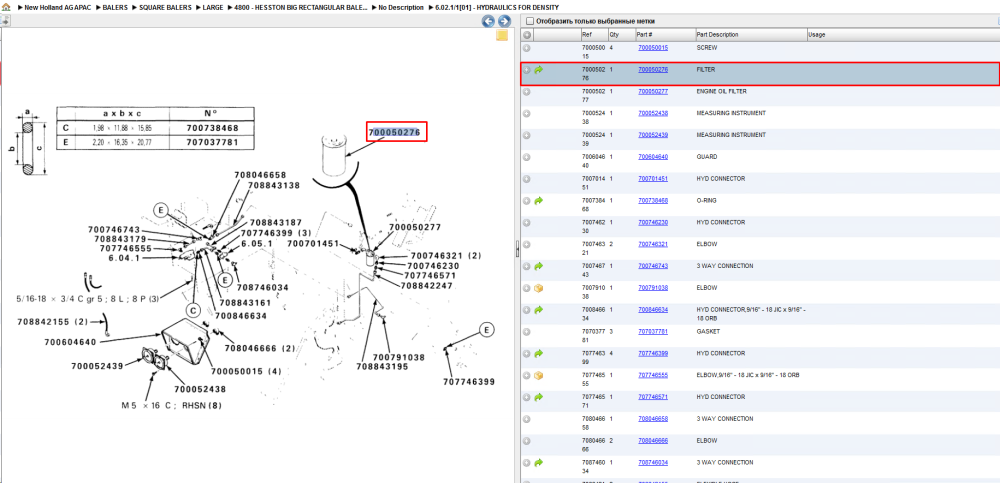Viewport: 1000px width, 483px height.
Task: Select O-ring table number 700738468
Action: pyautogui.click(x=212, y=128)
